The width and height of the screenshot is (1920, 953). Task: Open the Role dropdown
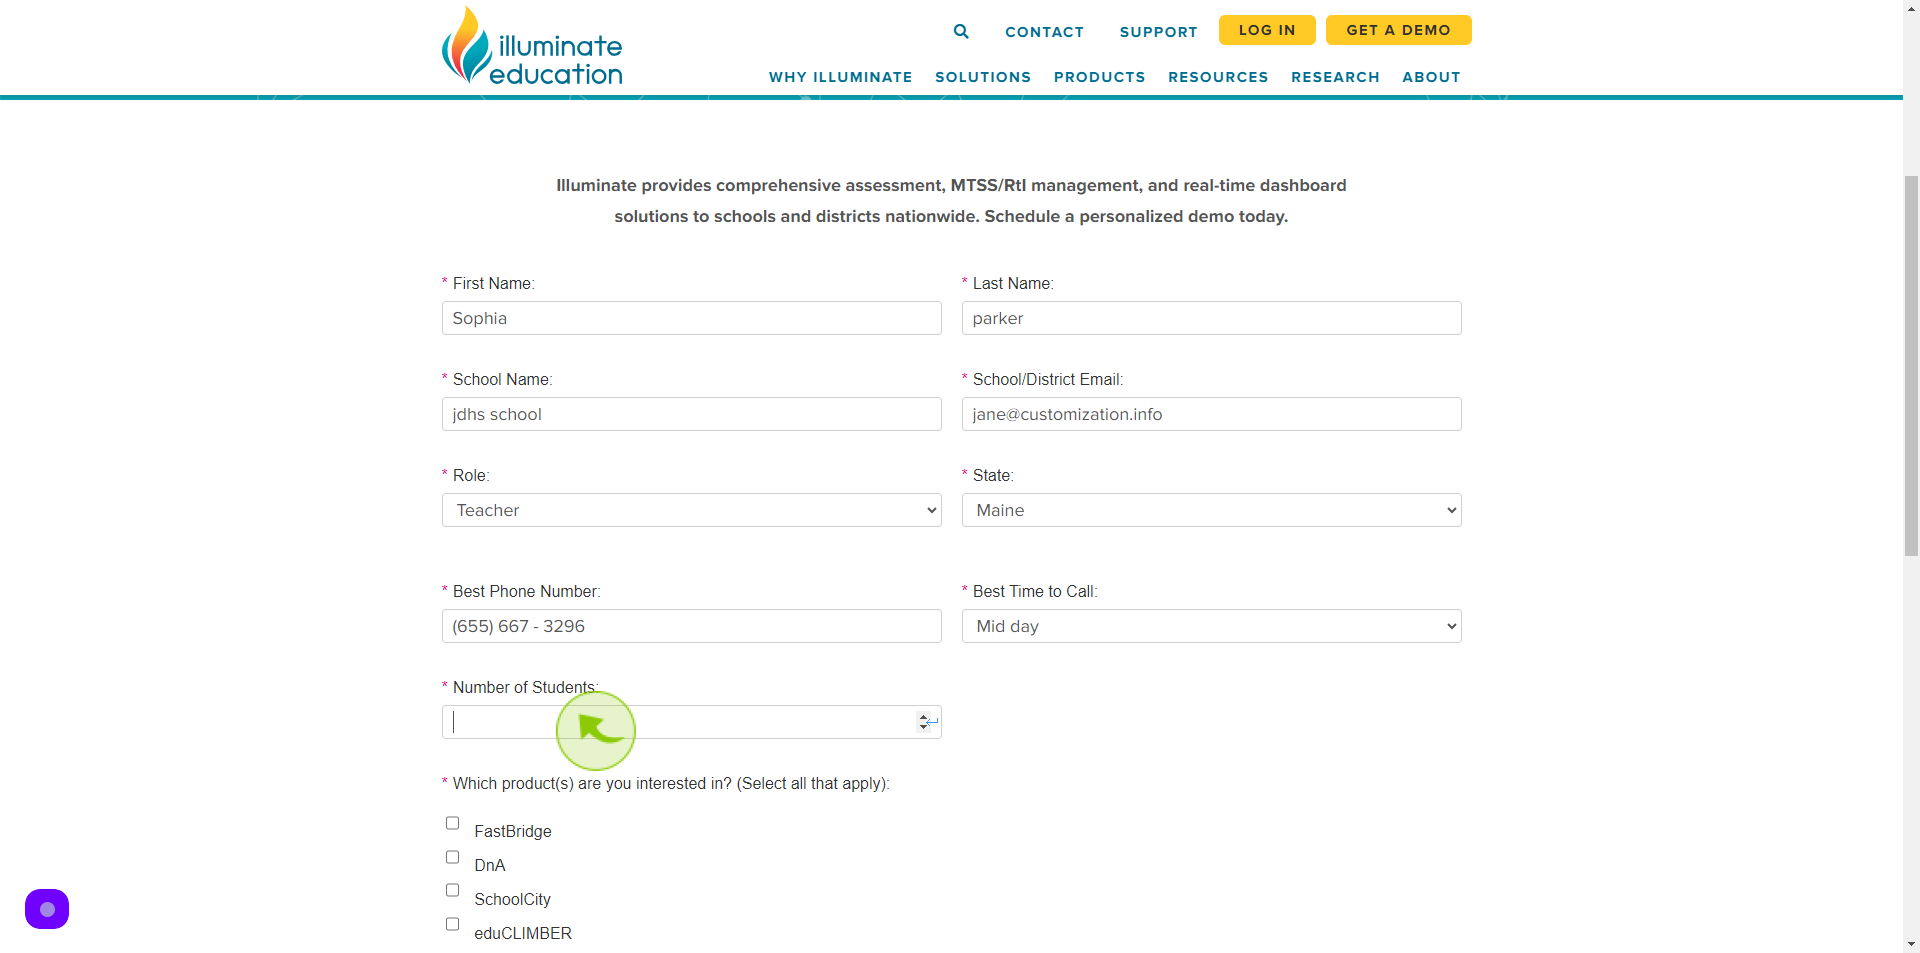tap(692, 510)
